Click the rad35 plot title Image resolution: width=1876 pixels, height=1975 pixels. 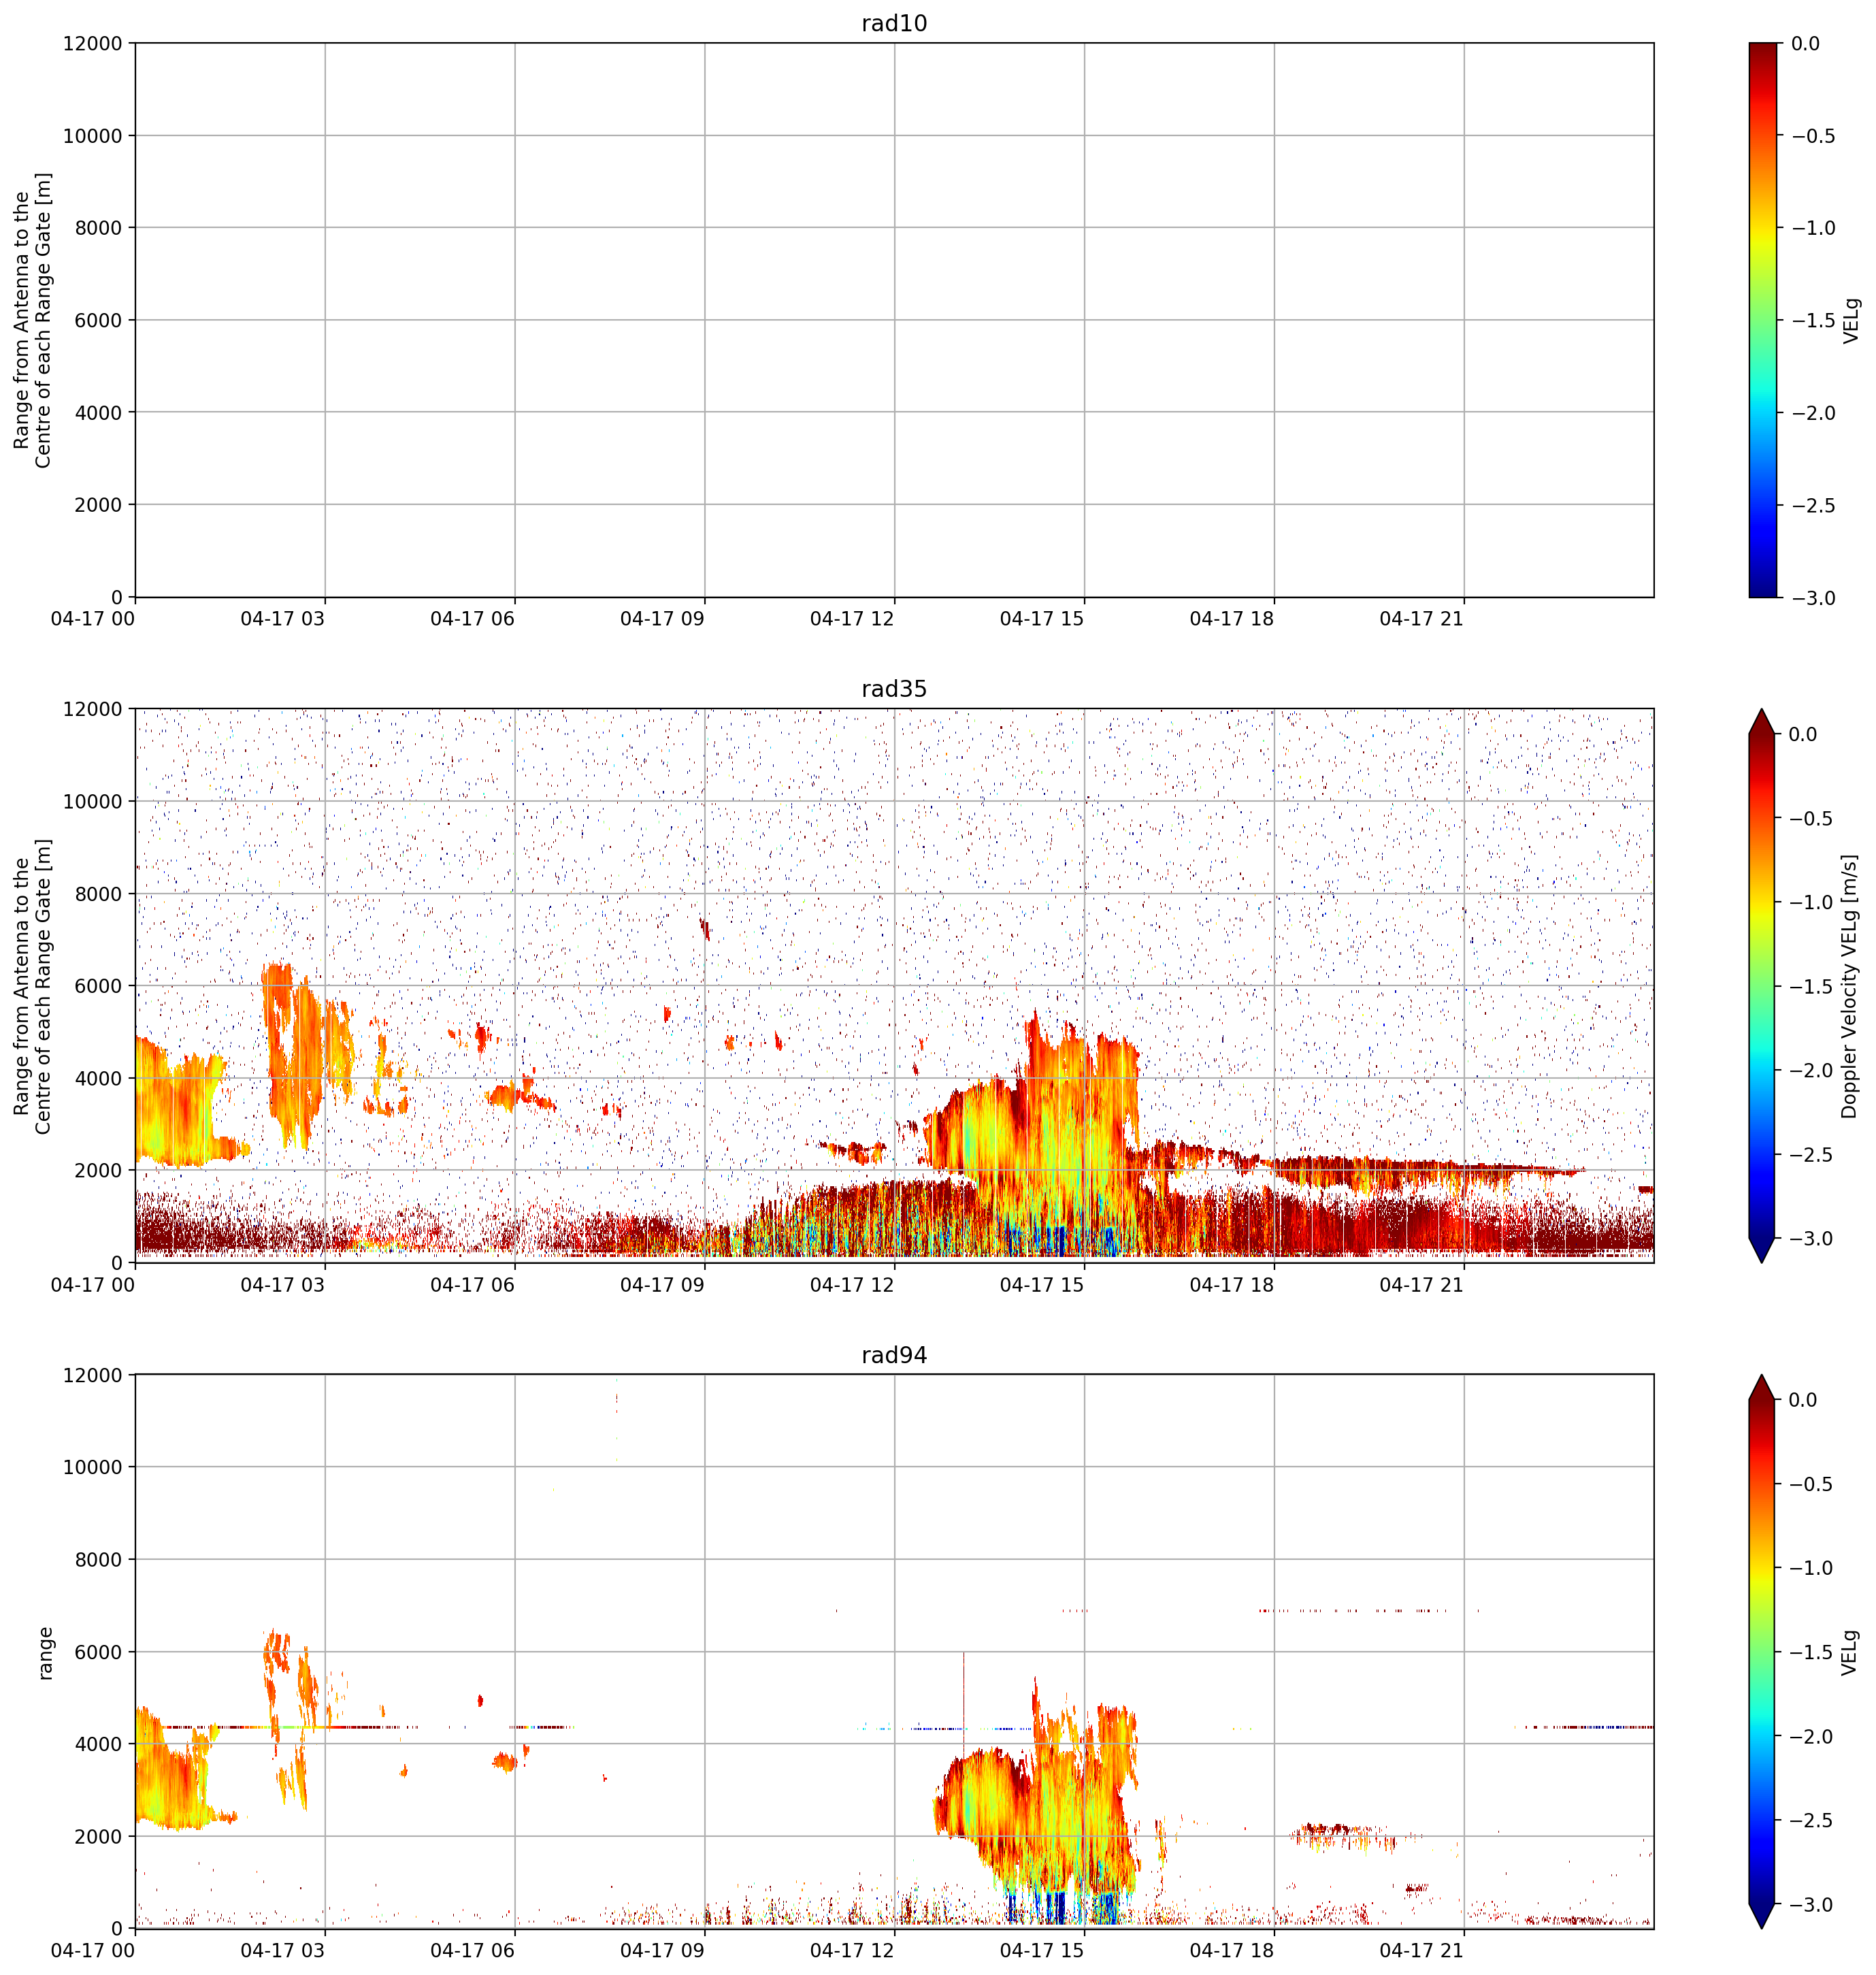click(894, 689)
